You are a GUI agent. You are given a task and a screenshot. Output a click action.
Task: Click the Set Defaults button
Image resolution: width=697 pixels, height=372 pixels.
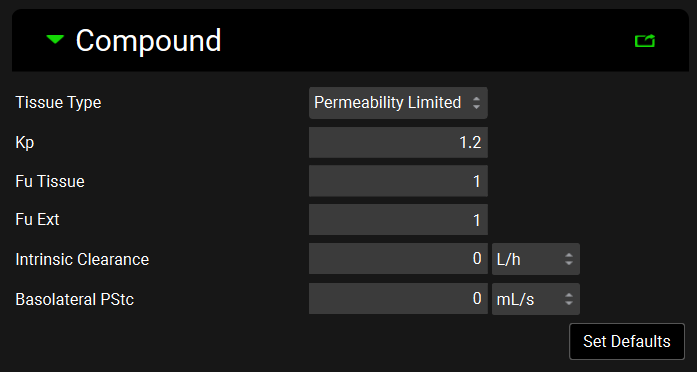tap(627, 341)
